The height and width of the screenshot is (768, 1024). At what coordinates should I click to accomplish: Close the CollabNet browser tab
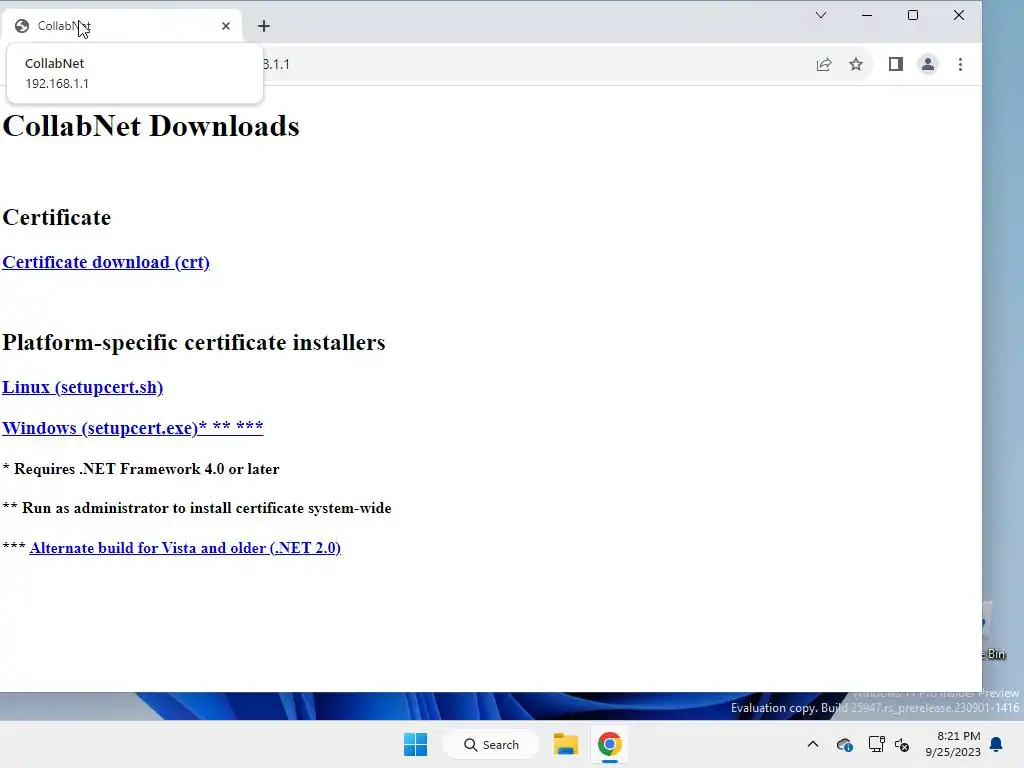tap(226, 26)
